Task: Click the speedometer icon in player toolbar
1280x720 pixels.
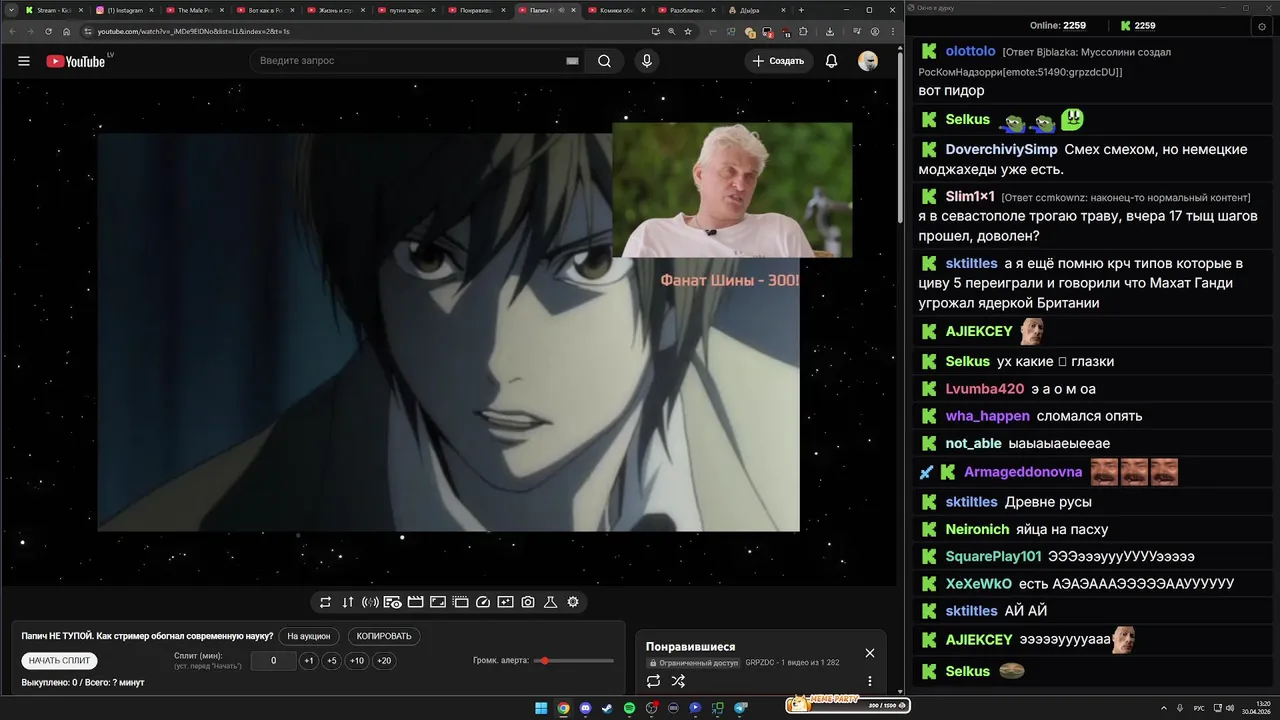Action: [483, 602]
